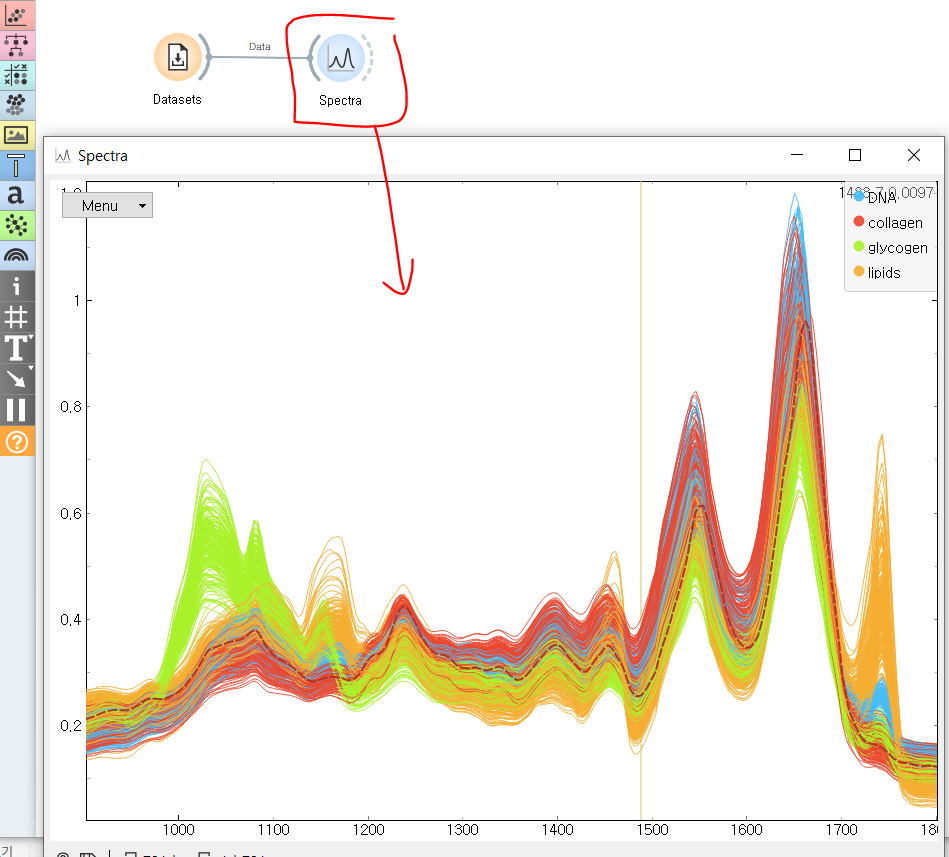949x857 pixels.
Task: Close the Spectra window
Action: point(914,155)
